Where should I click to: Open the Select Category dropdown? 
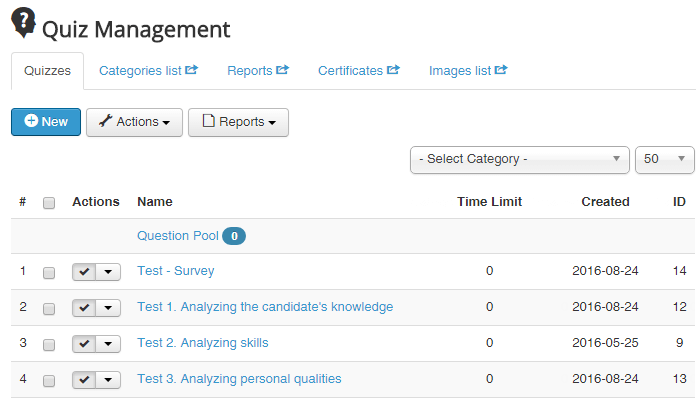click(x=520, y=159)
